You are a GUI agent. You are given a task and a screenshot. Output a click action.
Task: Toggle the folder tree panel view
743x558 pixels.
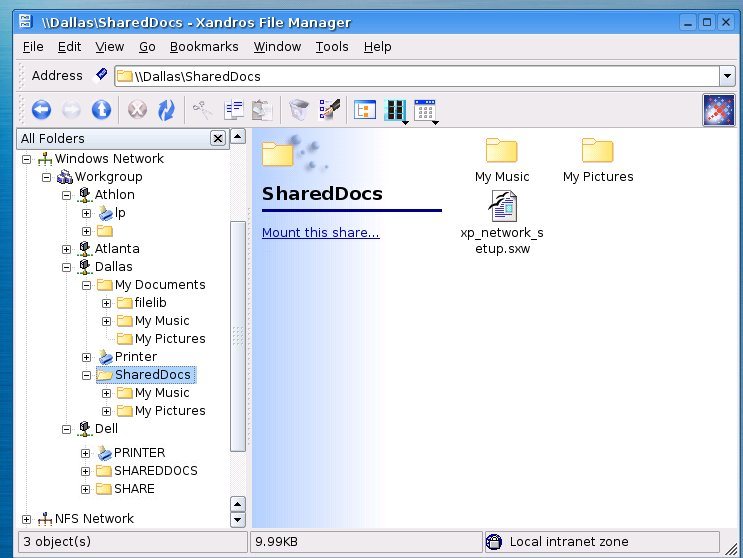coord(364,109)
